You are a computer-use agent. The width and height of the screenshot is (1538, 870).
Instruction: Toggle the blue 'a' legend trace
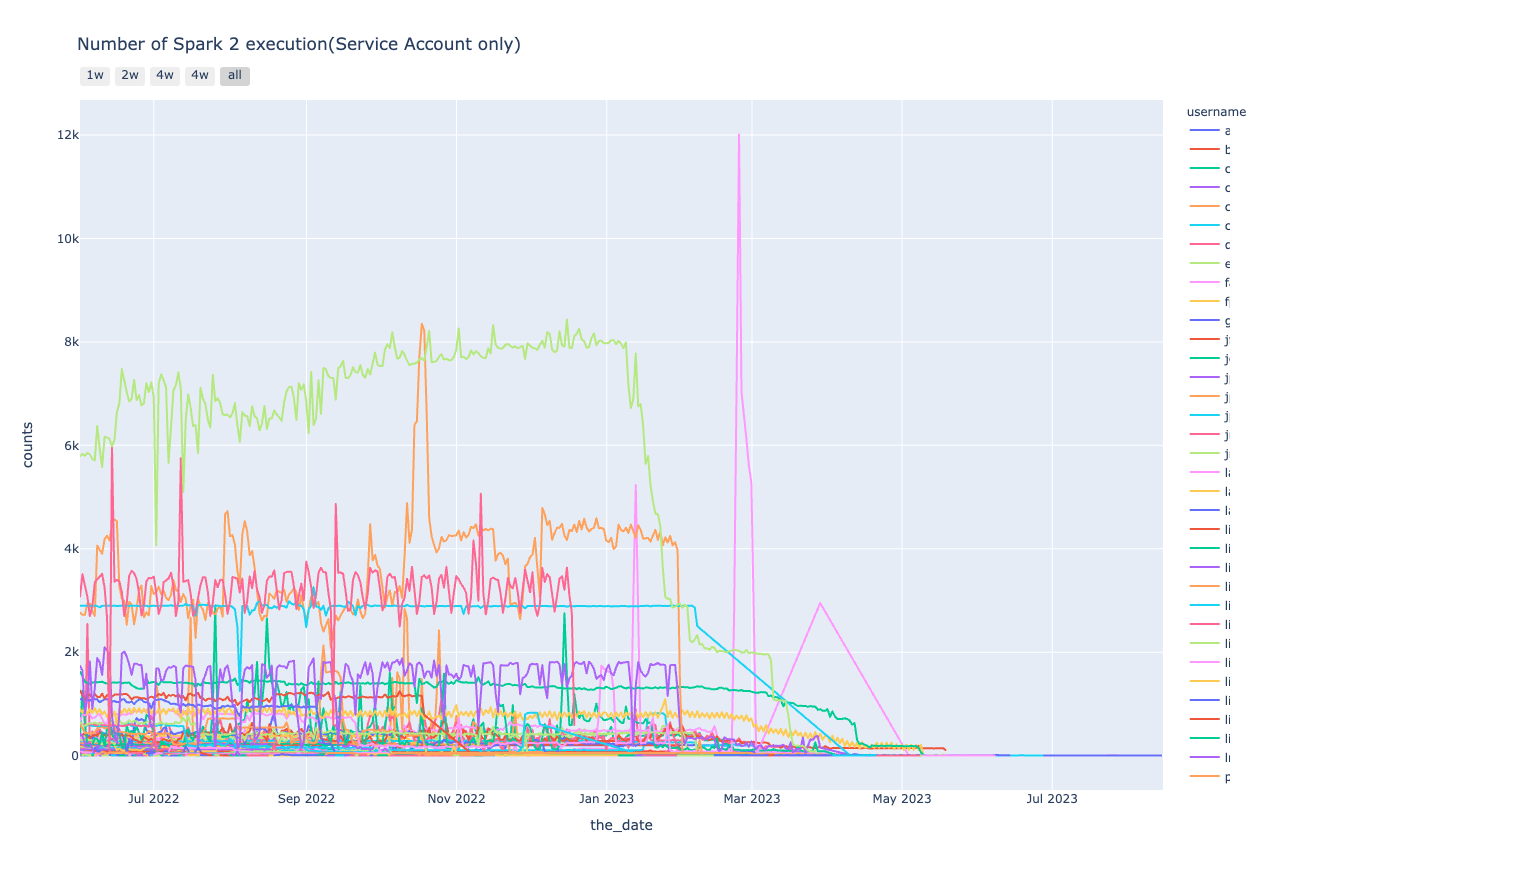tap(1210, 131)
